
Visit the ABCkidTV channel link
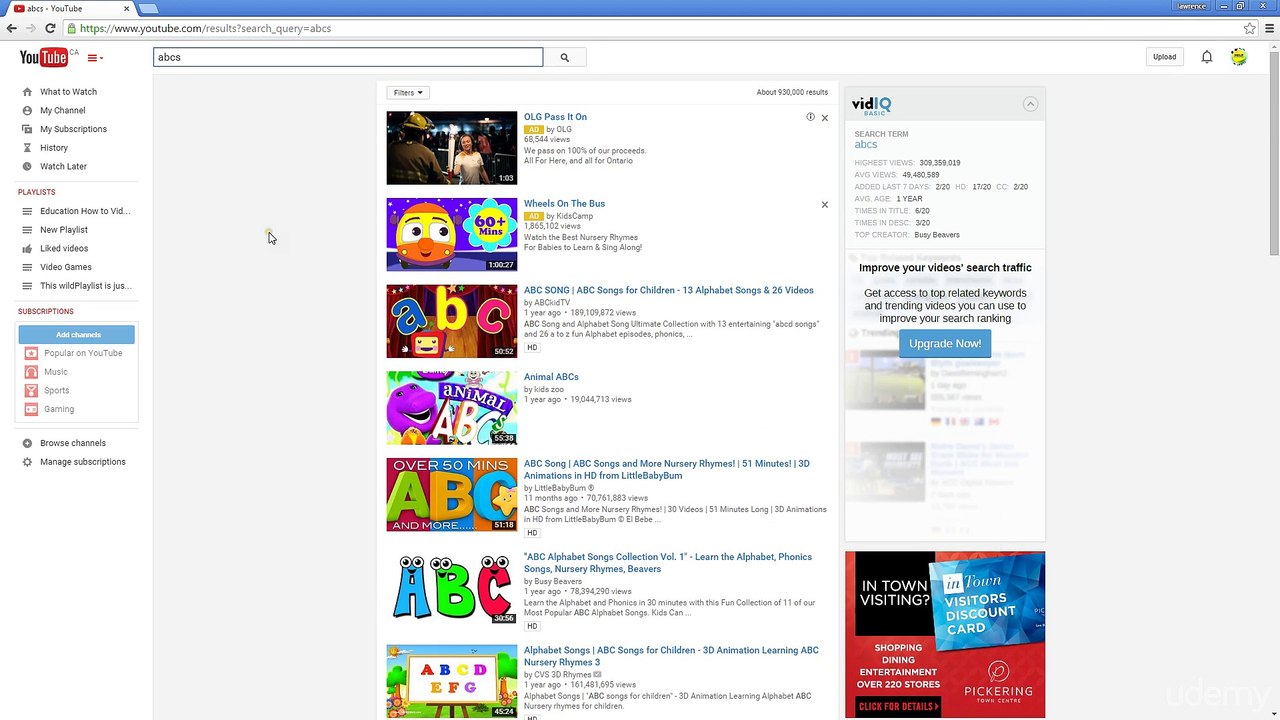[x=552, y=303]
